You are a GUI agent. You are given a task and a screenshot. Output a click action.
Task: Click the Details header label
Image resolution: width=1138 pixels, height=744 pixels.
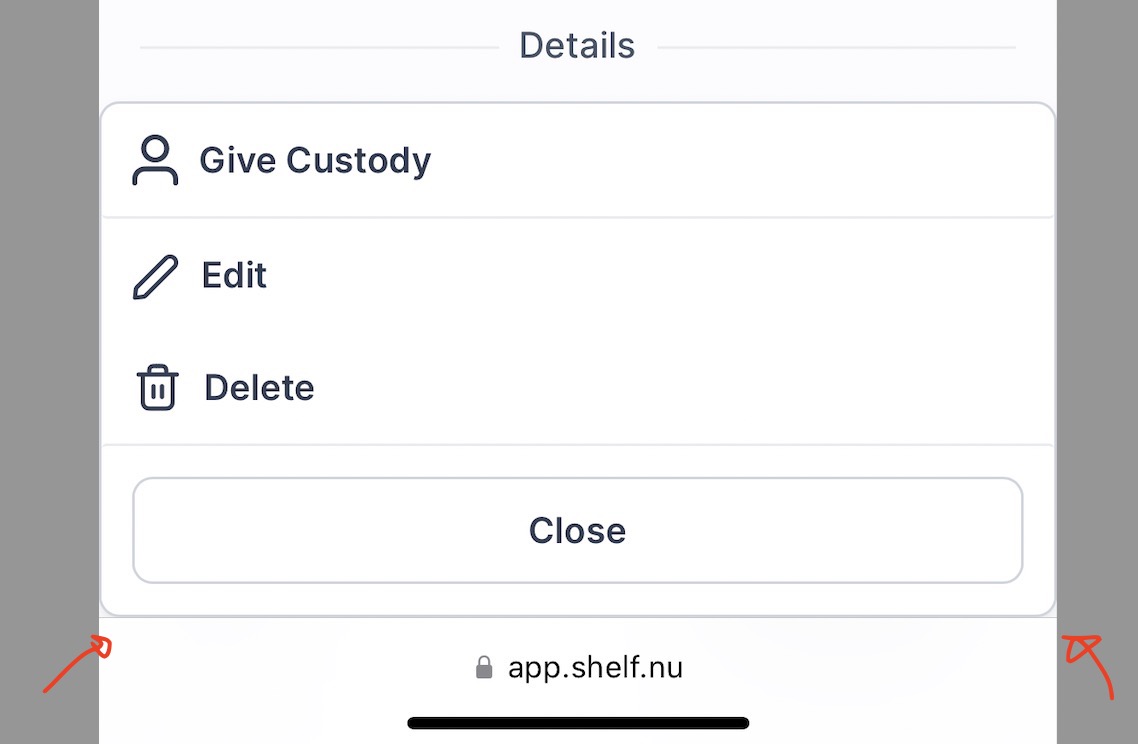[577, 44]
